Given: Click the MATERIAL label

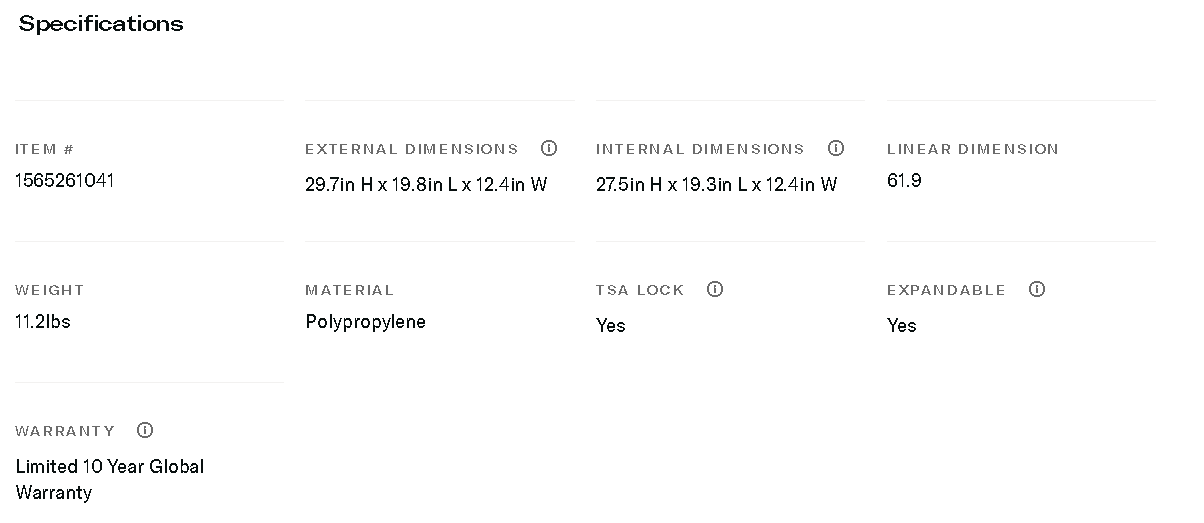Looking at the screenshot, I should [349, 290].
